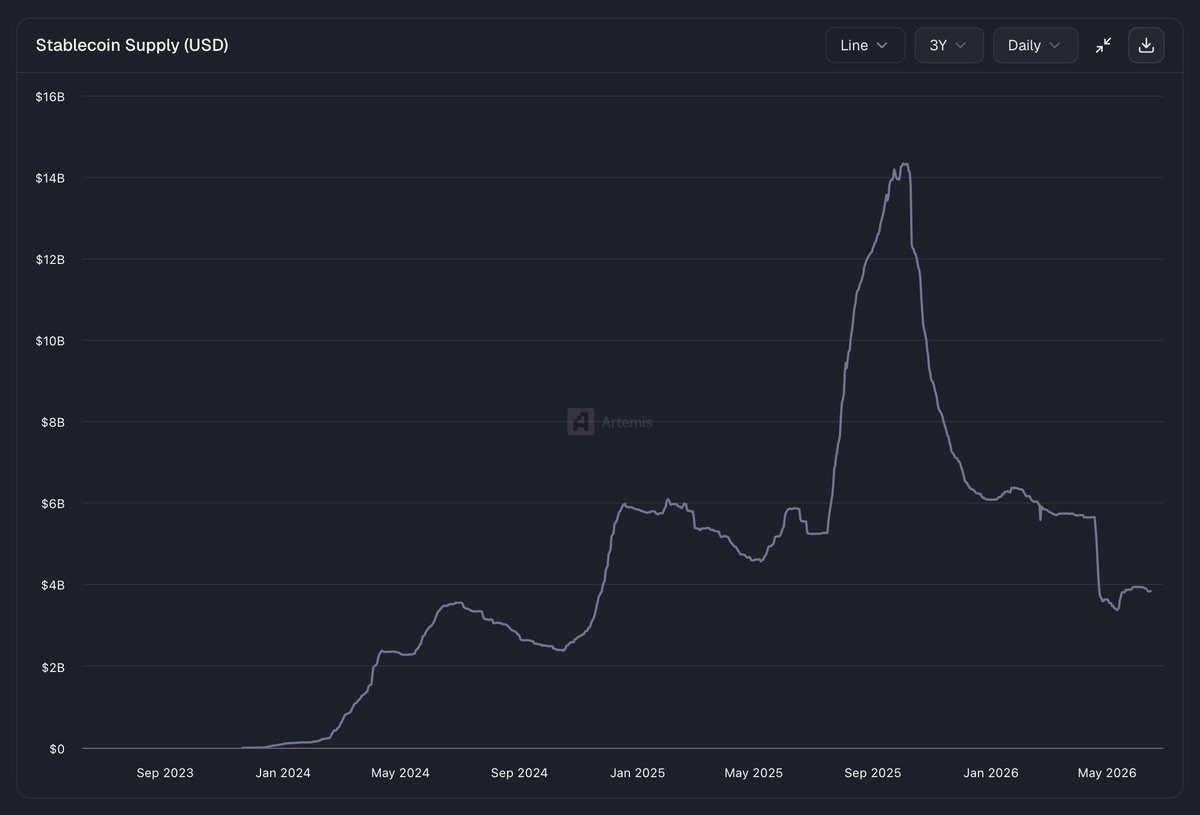Click the Artemis watermark logo

580,422
